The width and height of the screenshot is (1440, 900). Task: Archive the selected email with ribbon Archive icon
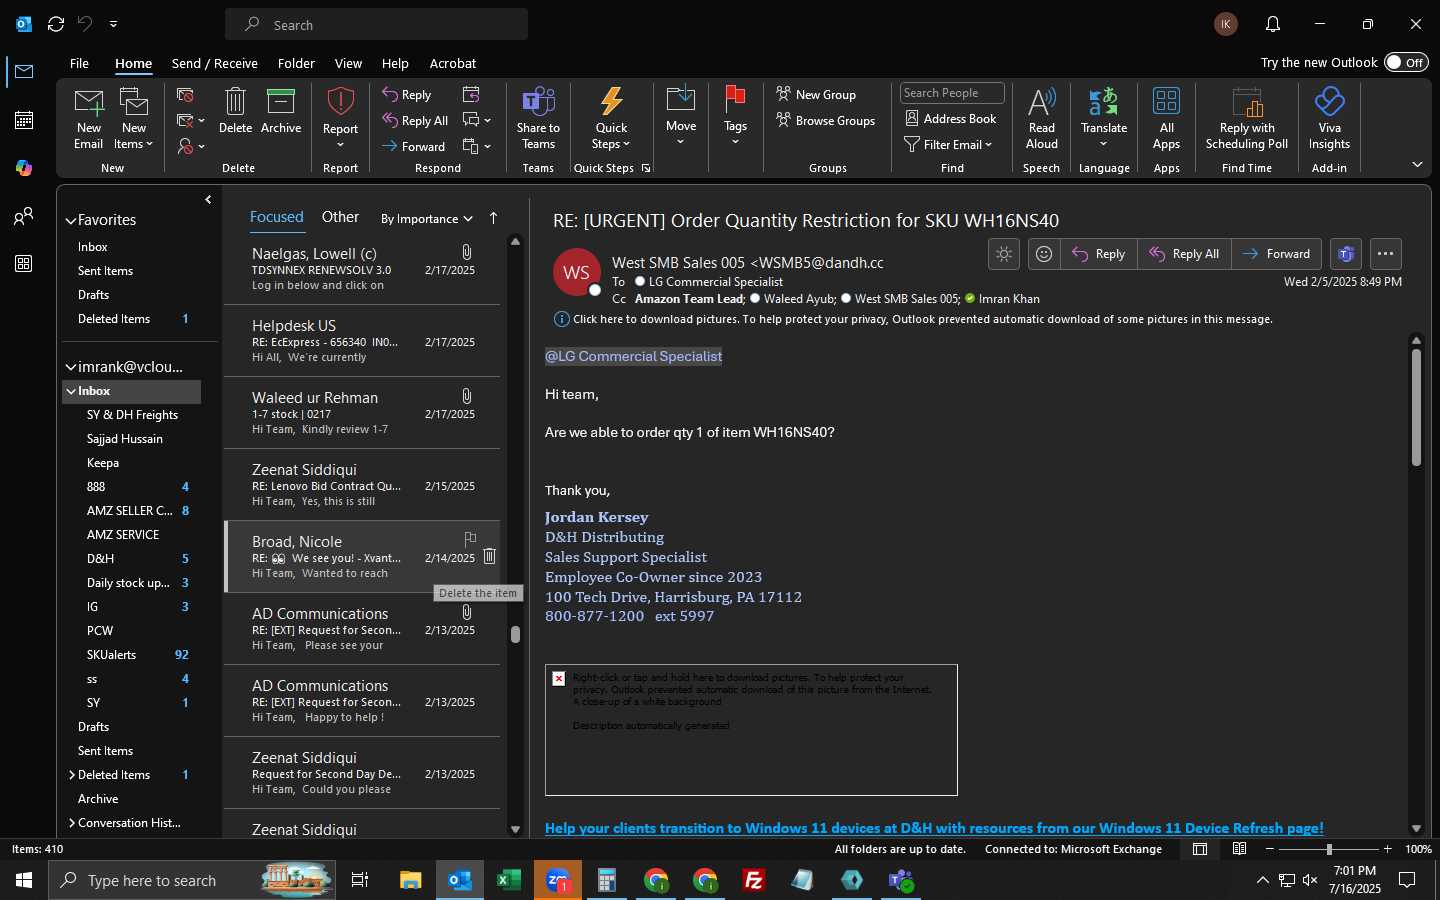281,110
